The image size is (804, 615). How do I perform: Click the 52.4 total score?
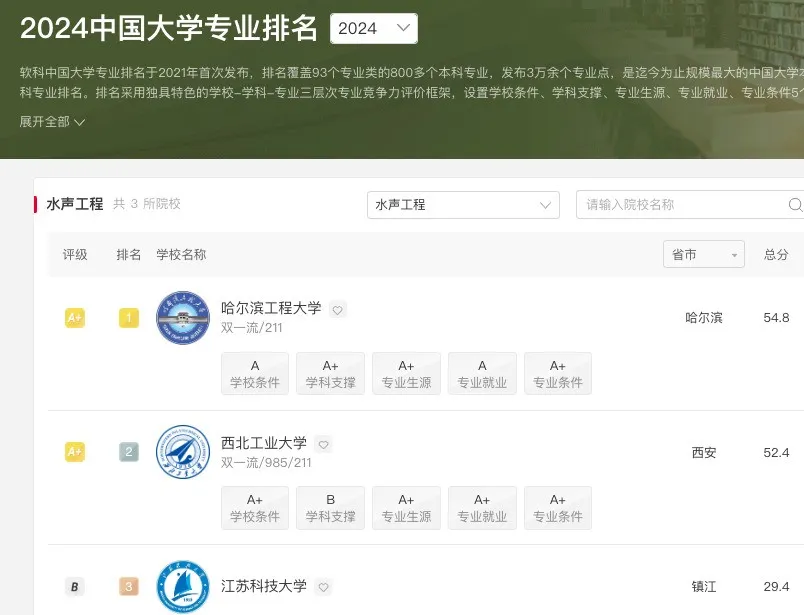[776, 452]
